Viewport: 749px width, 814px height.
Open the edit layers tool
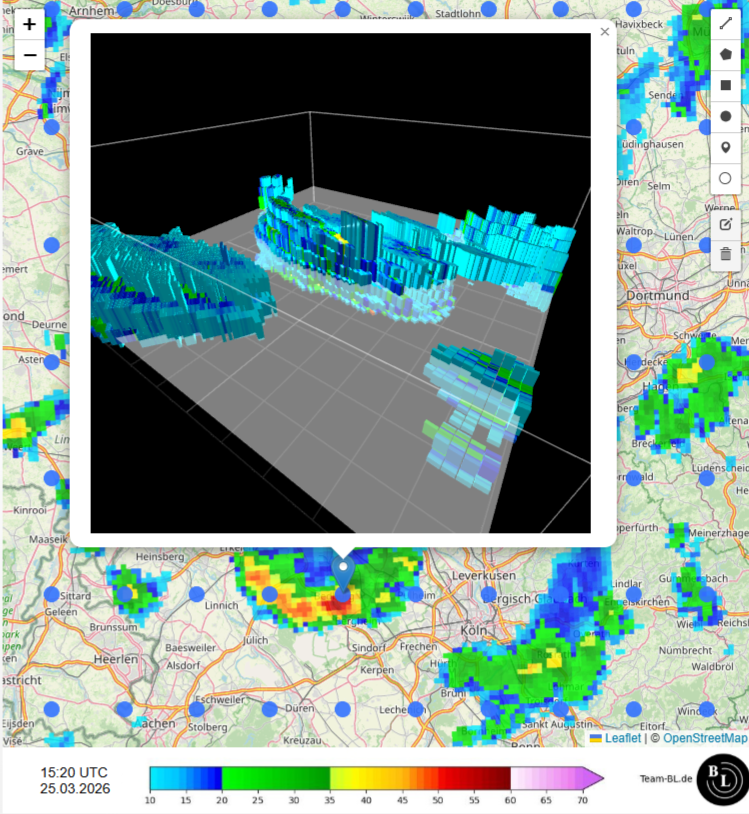point(726,225)
